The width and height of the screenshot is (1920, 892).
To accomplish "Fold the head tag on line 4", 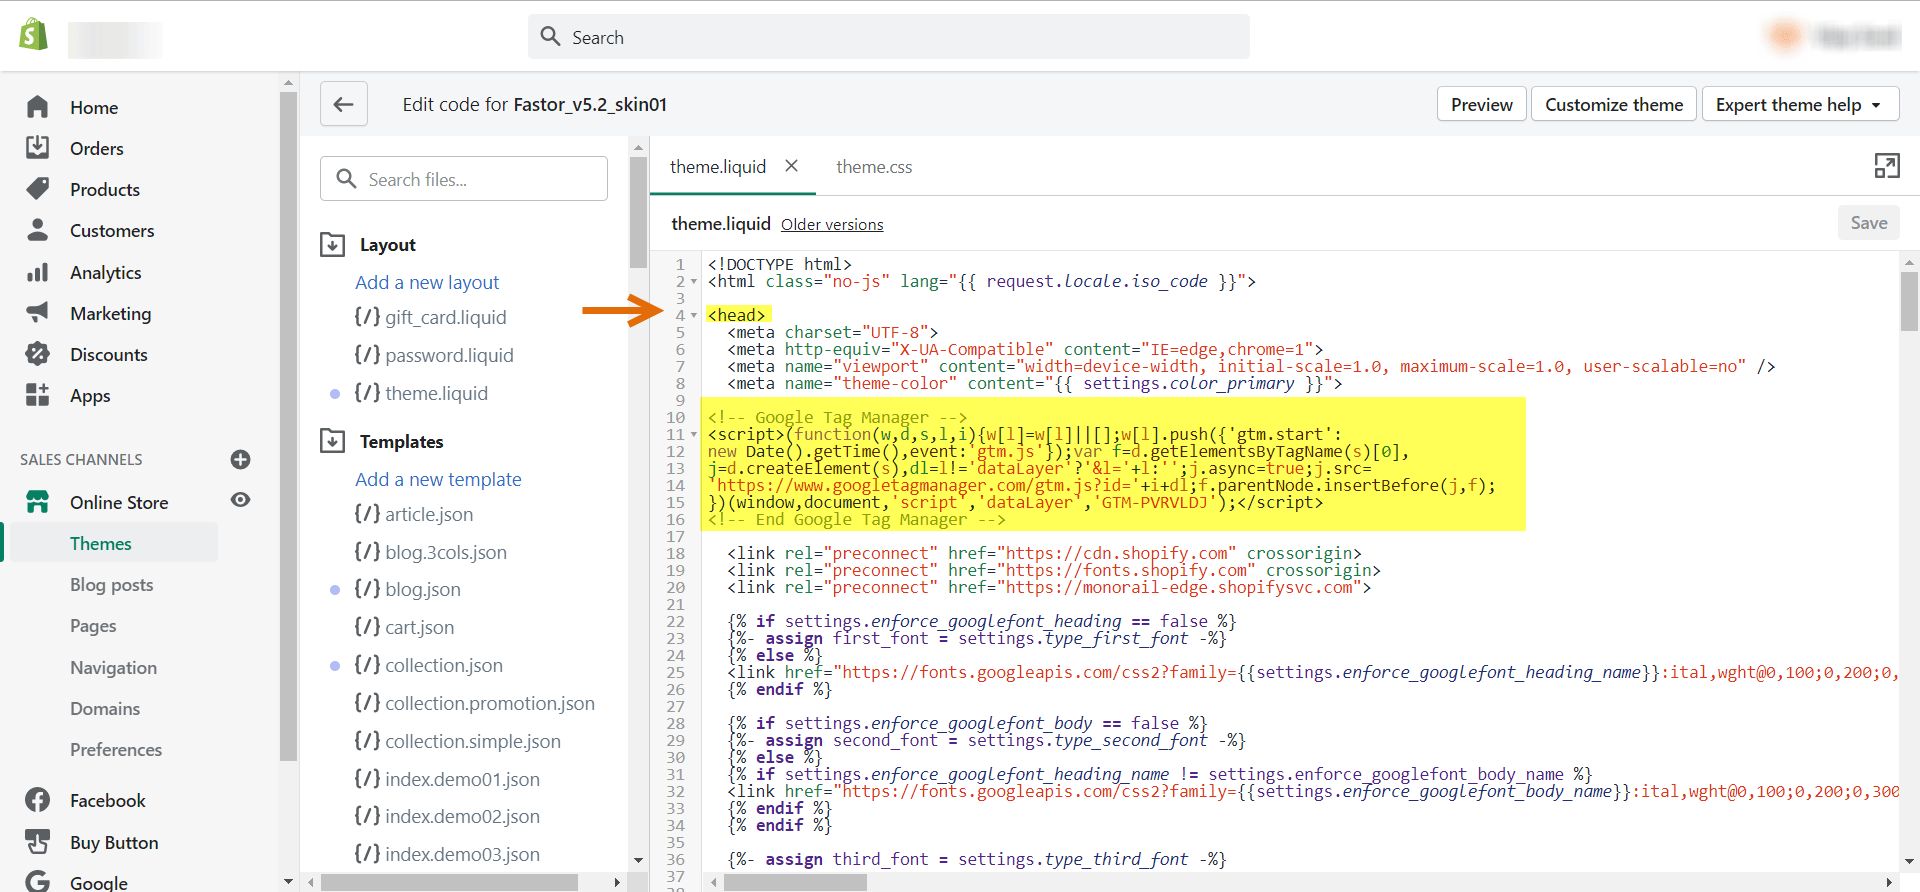I will coord(694,316).
